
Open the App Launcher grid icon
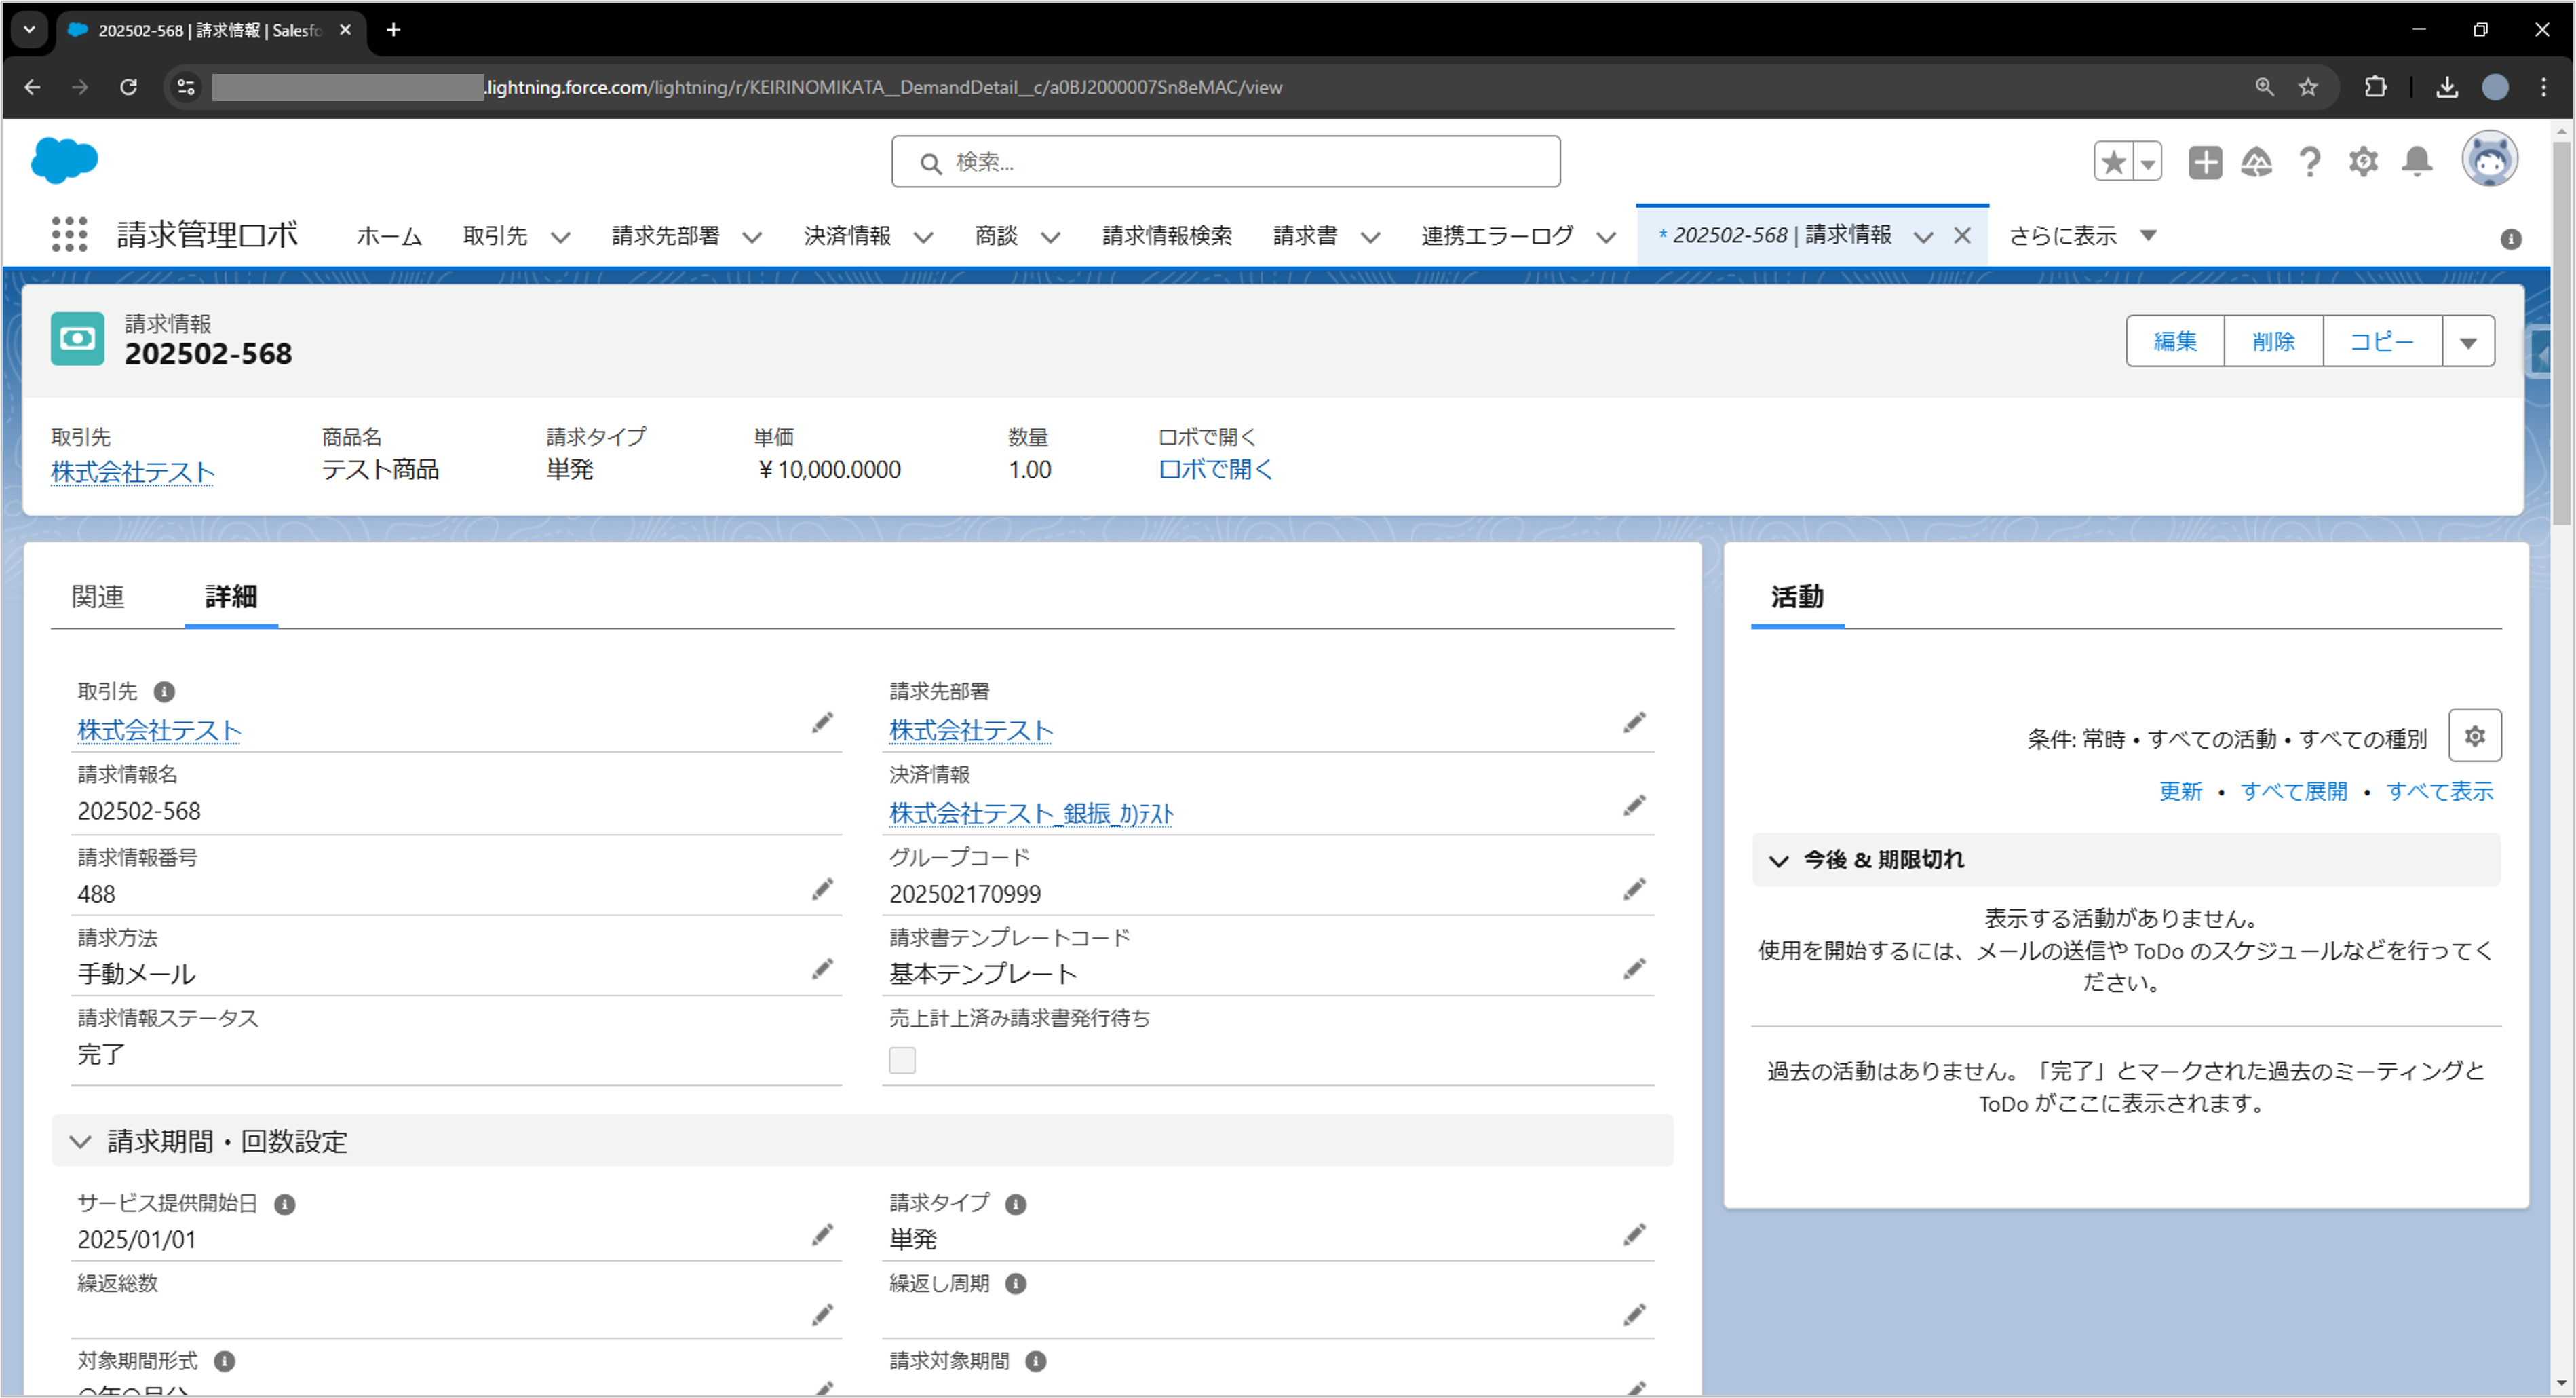(x=69, y=235)
